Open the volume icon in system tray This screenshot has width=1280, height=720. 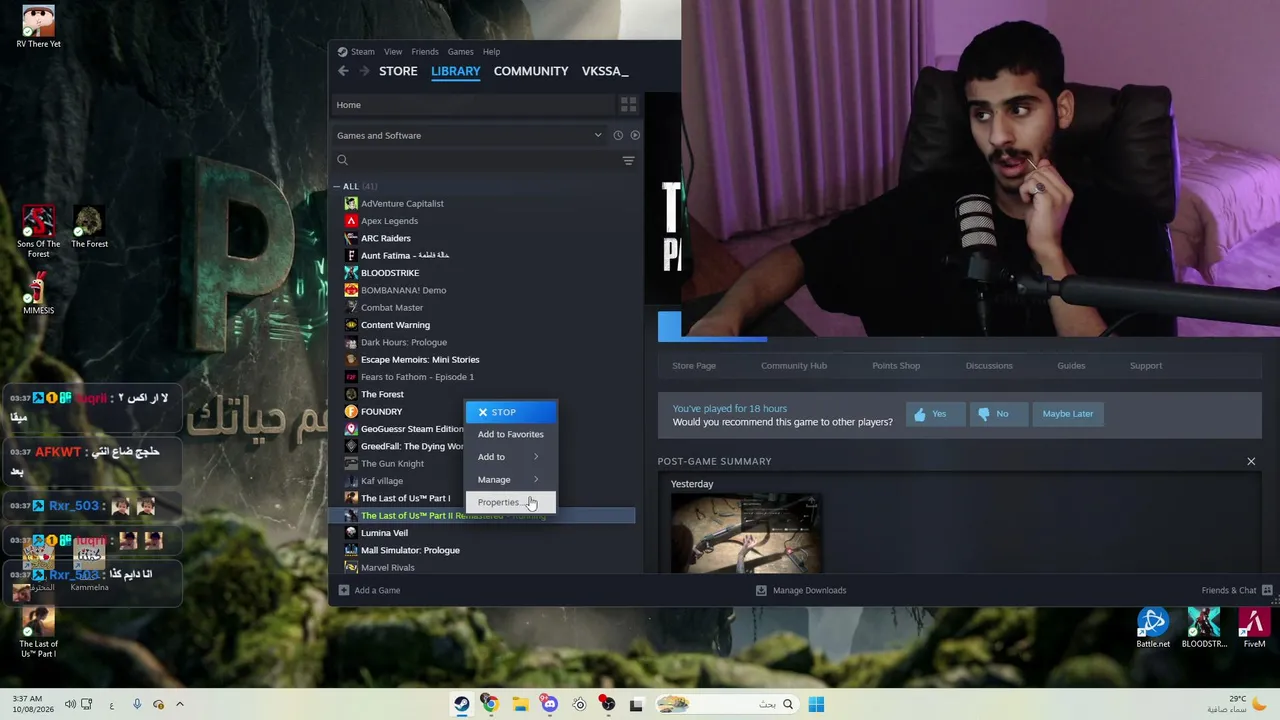(x=70, y=704)
